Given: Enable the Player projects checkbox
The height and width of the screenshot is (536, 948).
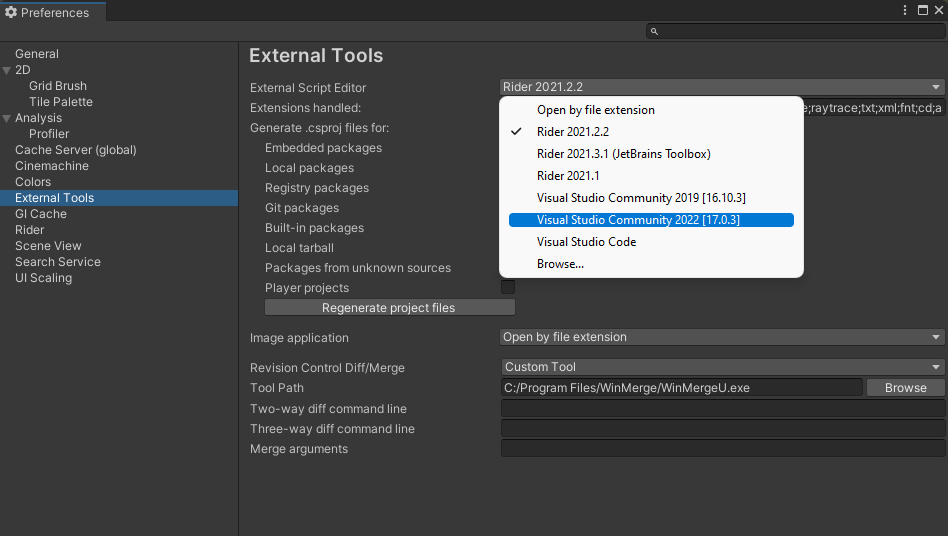Looking at the screenshot, I should tap(508, 288).
